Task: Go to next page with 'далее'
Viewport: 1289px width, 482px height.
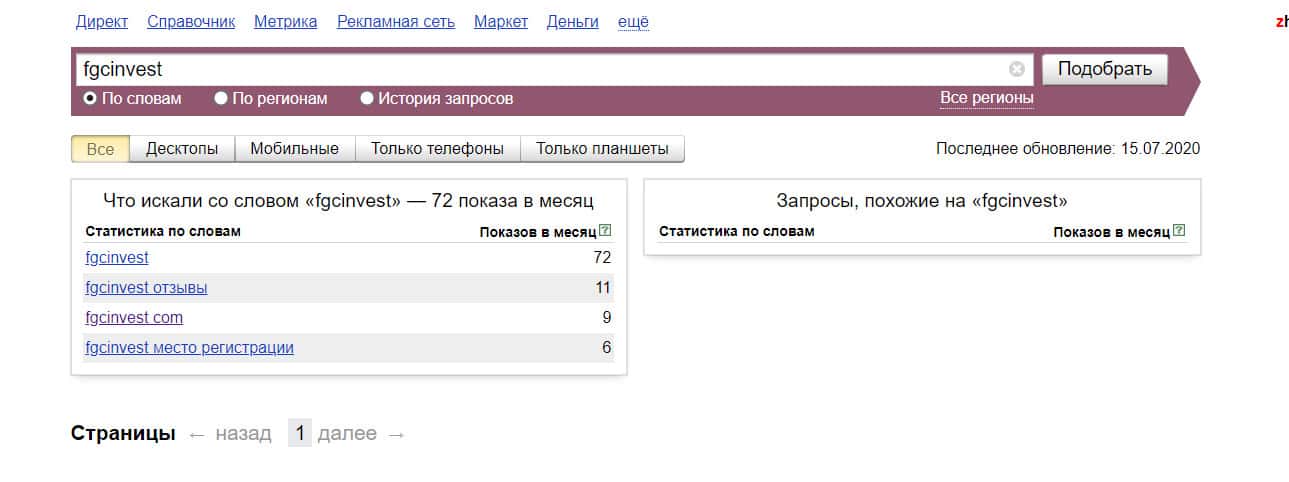Action: click(x=347, y=433)
